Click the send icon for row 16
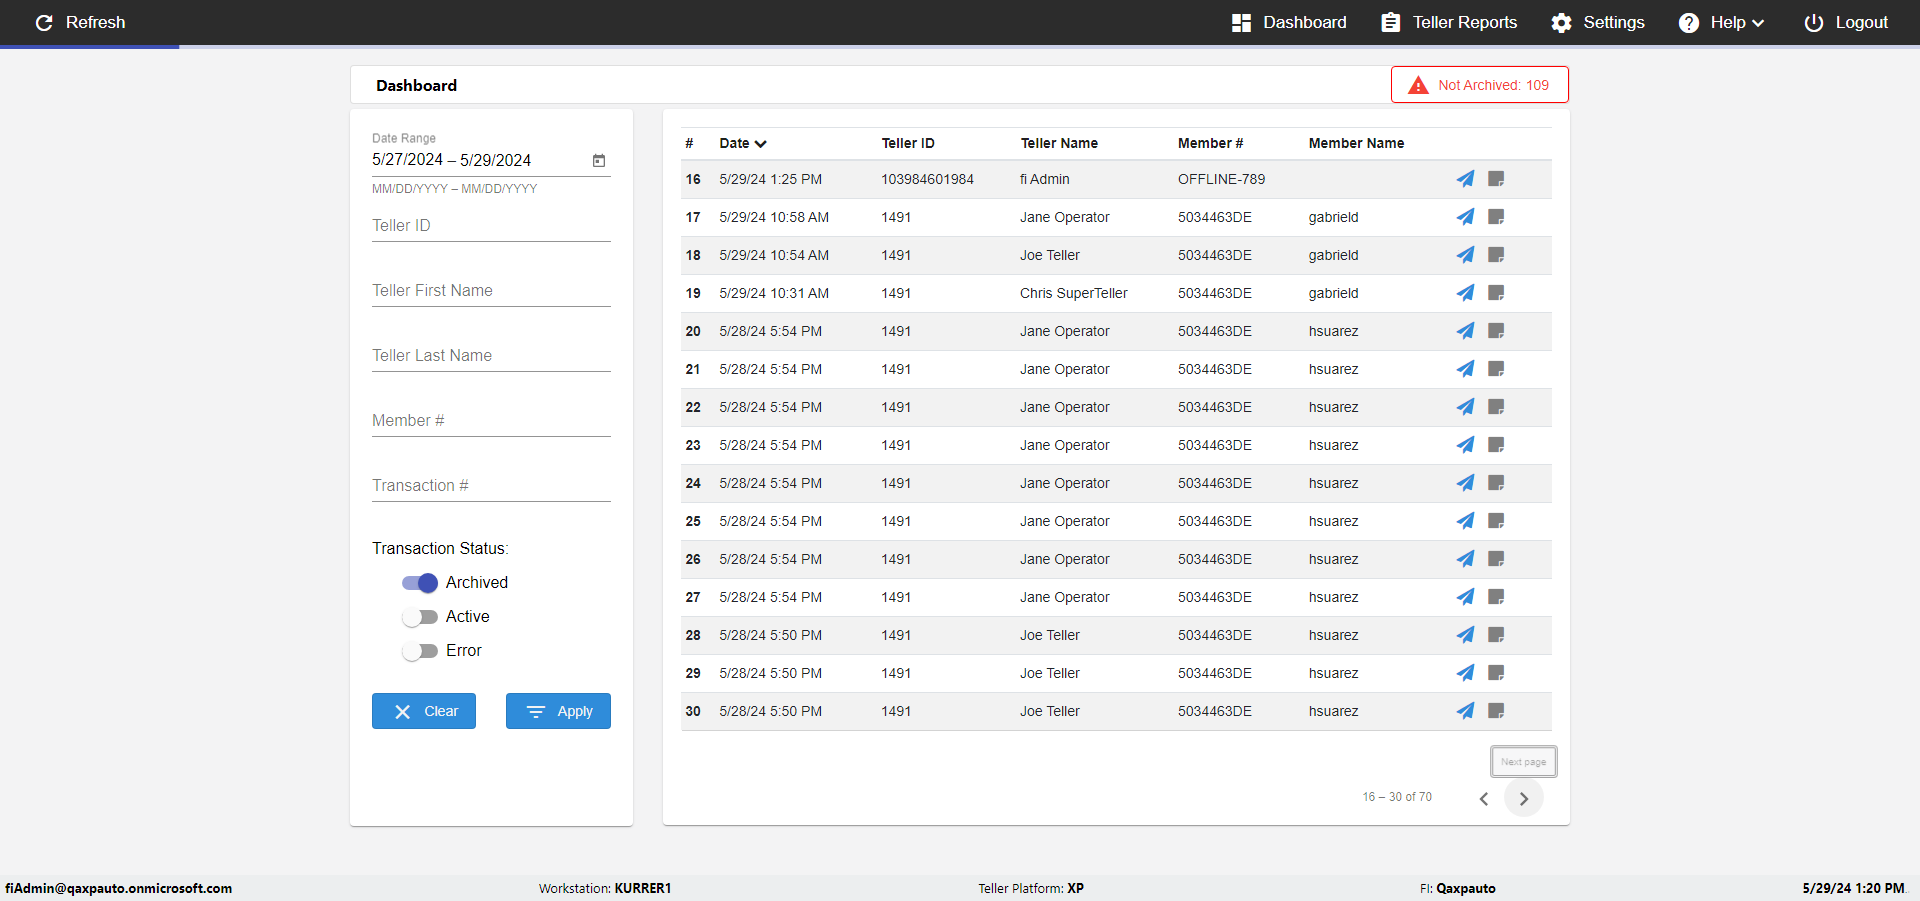Screen dimensions: 1920x901 [1465, 179]
